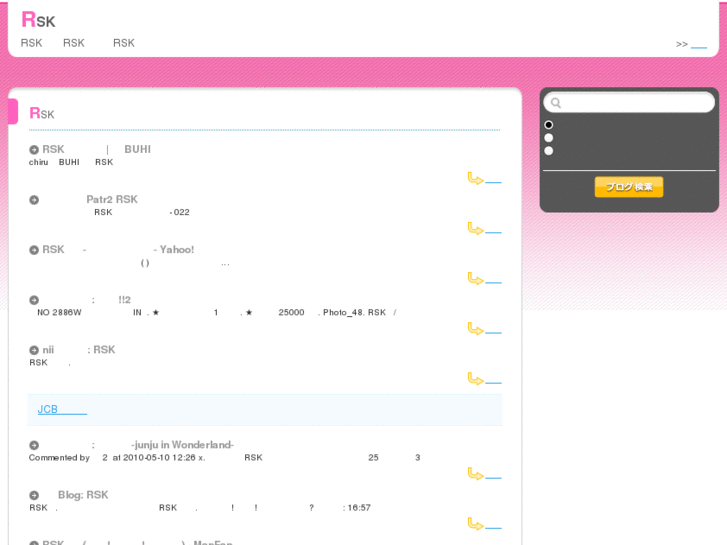Focus the blog search input field
This screenshot has height=545, width=727.
[x=629, y=103]
